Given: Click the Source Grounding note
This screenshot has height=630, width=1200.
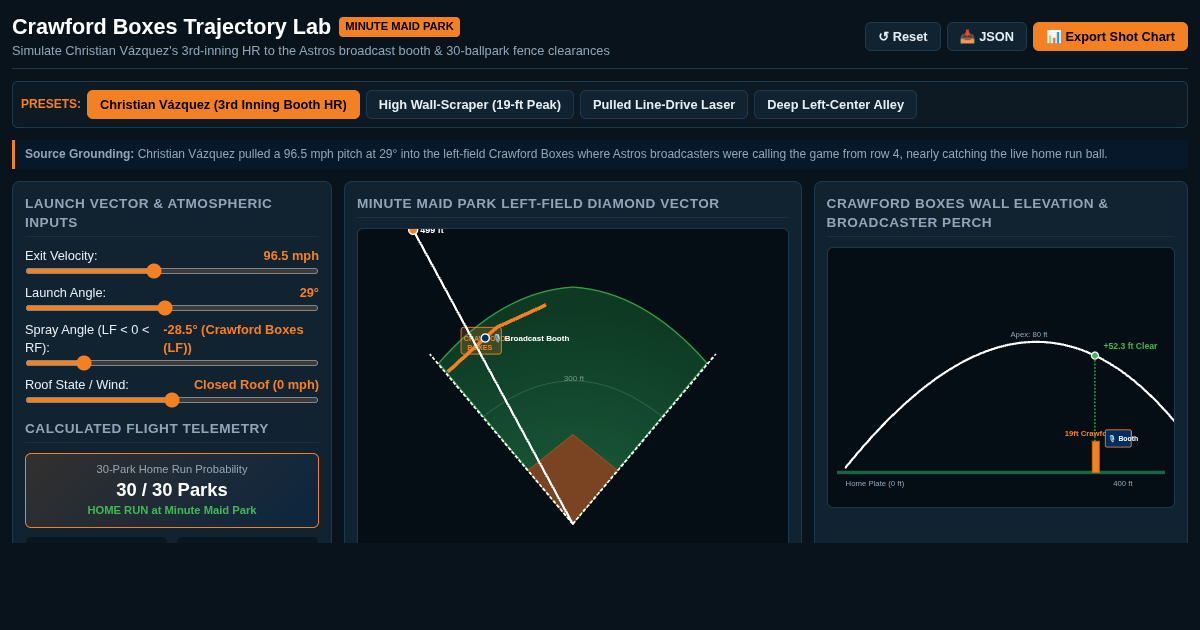Looking at the screenshot, I should click(x=600, y=154).
